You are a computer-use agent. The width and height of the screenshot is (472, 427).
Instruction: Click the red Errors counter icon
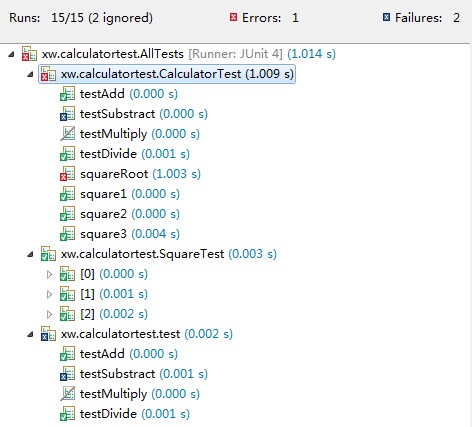233,17
